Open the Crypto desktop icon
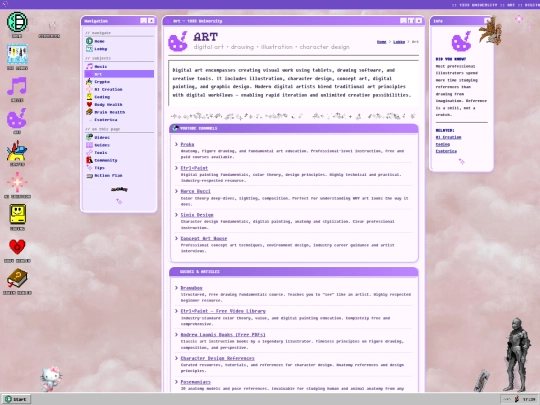 [x=17, y=150]
